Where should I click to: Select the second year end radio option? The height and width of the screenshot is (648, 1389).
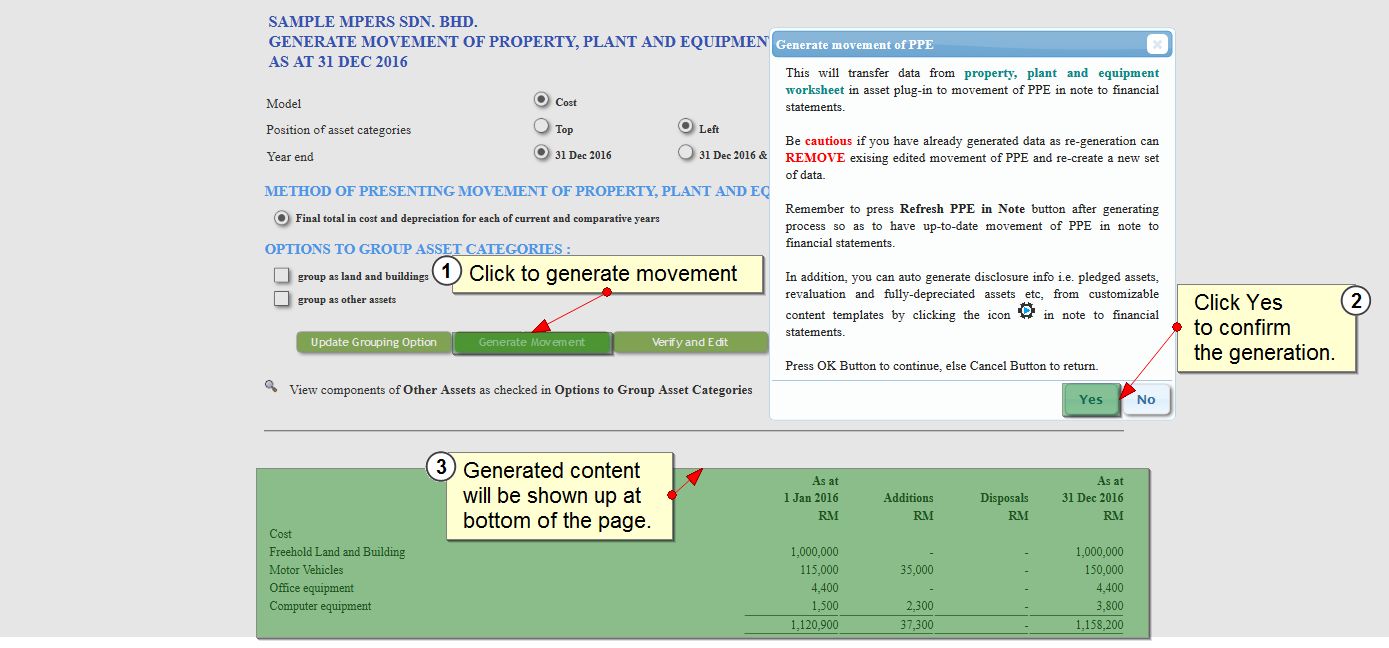(x=685, y=153)
